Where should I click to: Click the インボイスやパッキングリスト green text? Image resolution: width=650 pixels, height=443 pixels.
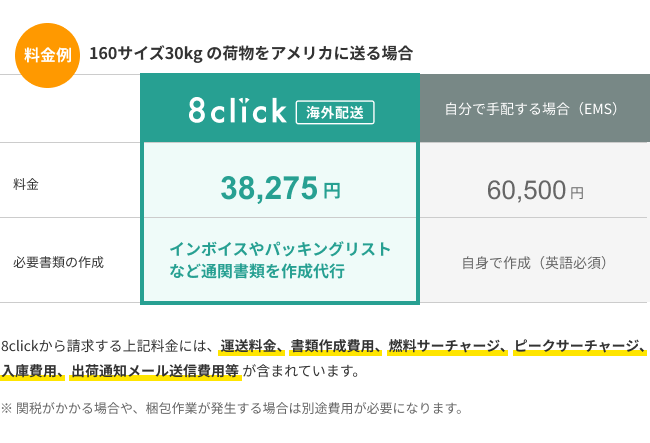pyautogui.click(x=280, y=250)
